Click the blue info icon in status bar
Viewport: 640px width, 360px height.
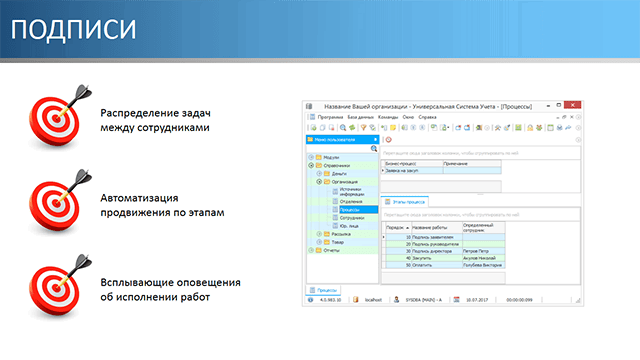(311, 300)
